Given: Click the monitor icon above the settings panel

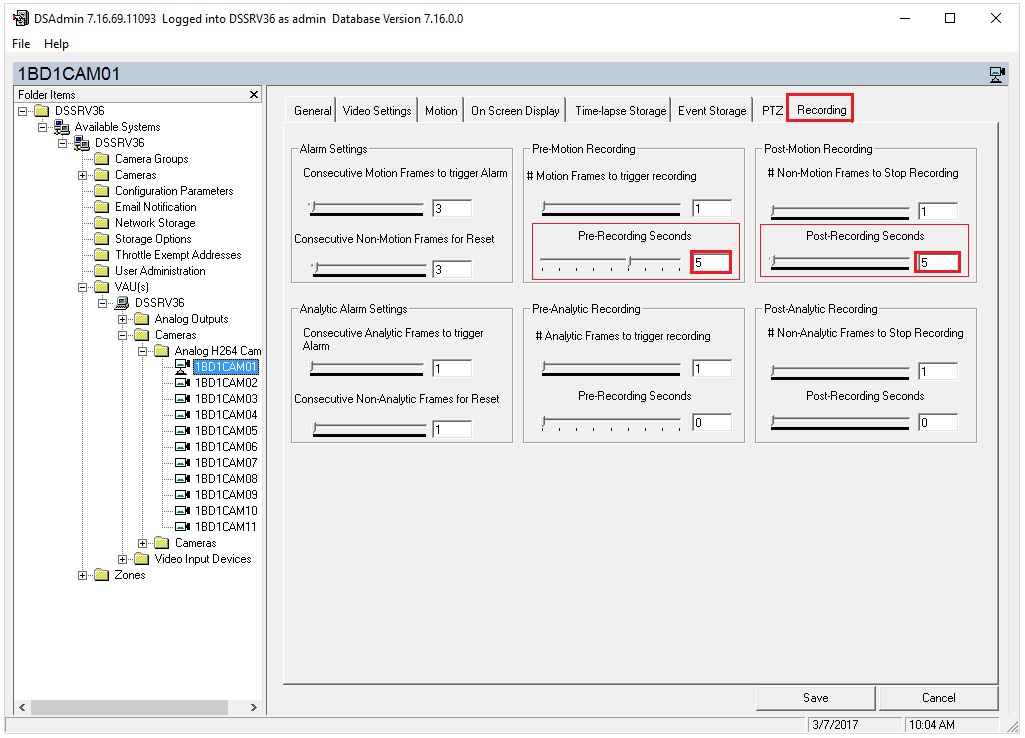Looking at the screenshot, I should [x=995, y=75].
